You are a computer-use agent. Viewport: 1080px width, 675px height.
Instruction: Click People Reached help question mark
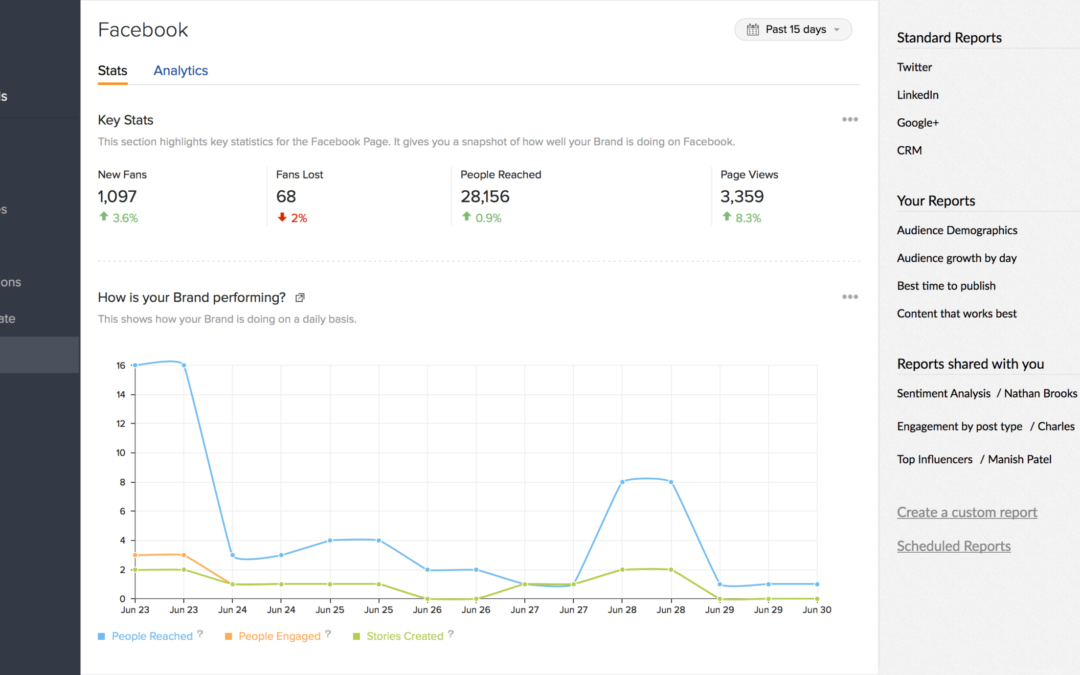click(200, 634)
